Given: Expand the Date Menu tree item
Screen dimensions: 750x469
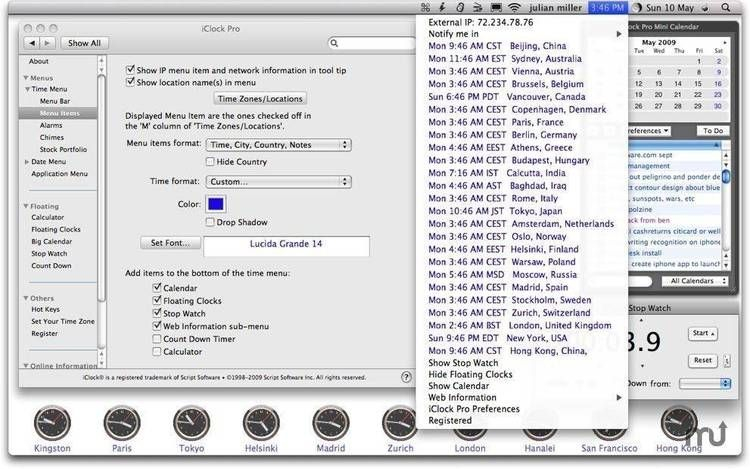Looking at the screenshot, I should [27, 162].
